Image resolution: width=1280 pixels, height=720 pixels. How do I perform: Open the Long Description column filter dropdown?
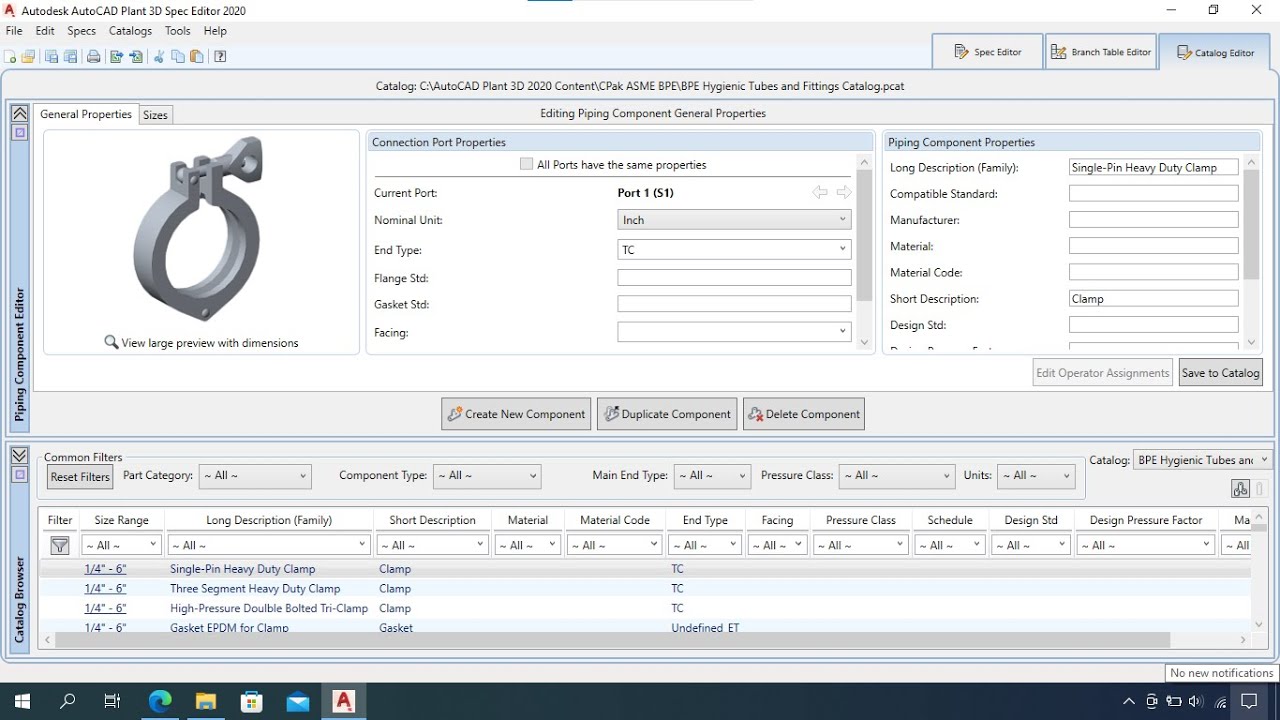point(268,545)
